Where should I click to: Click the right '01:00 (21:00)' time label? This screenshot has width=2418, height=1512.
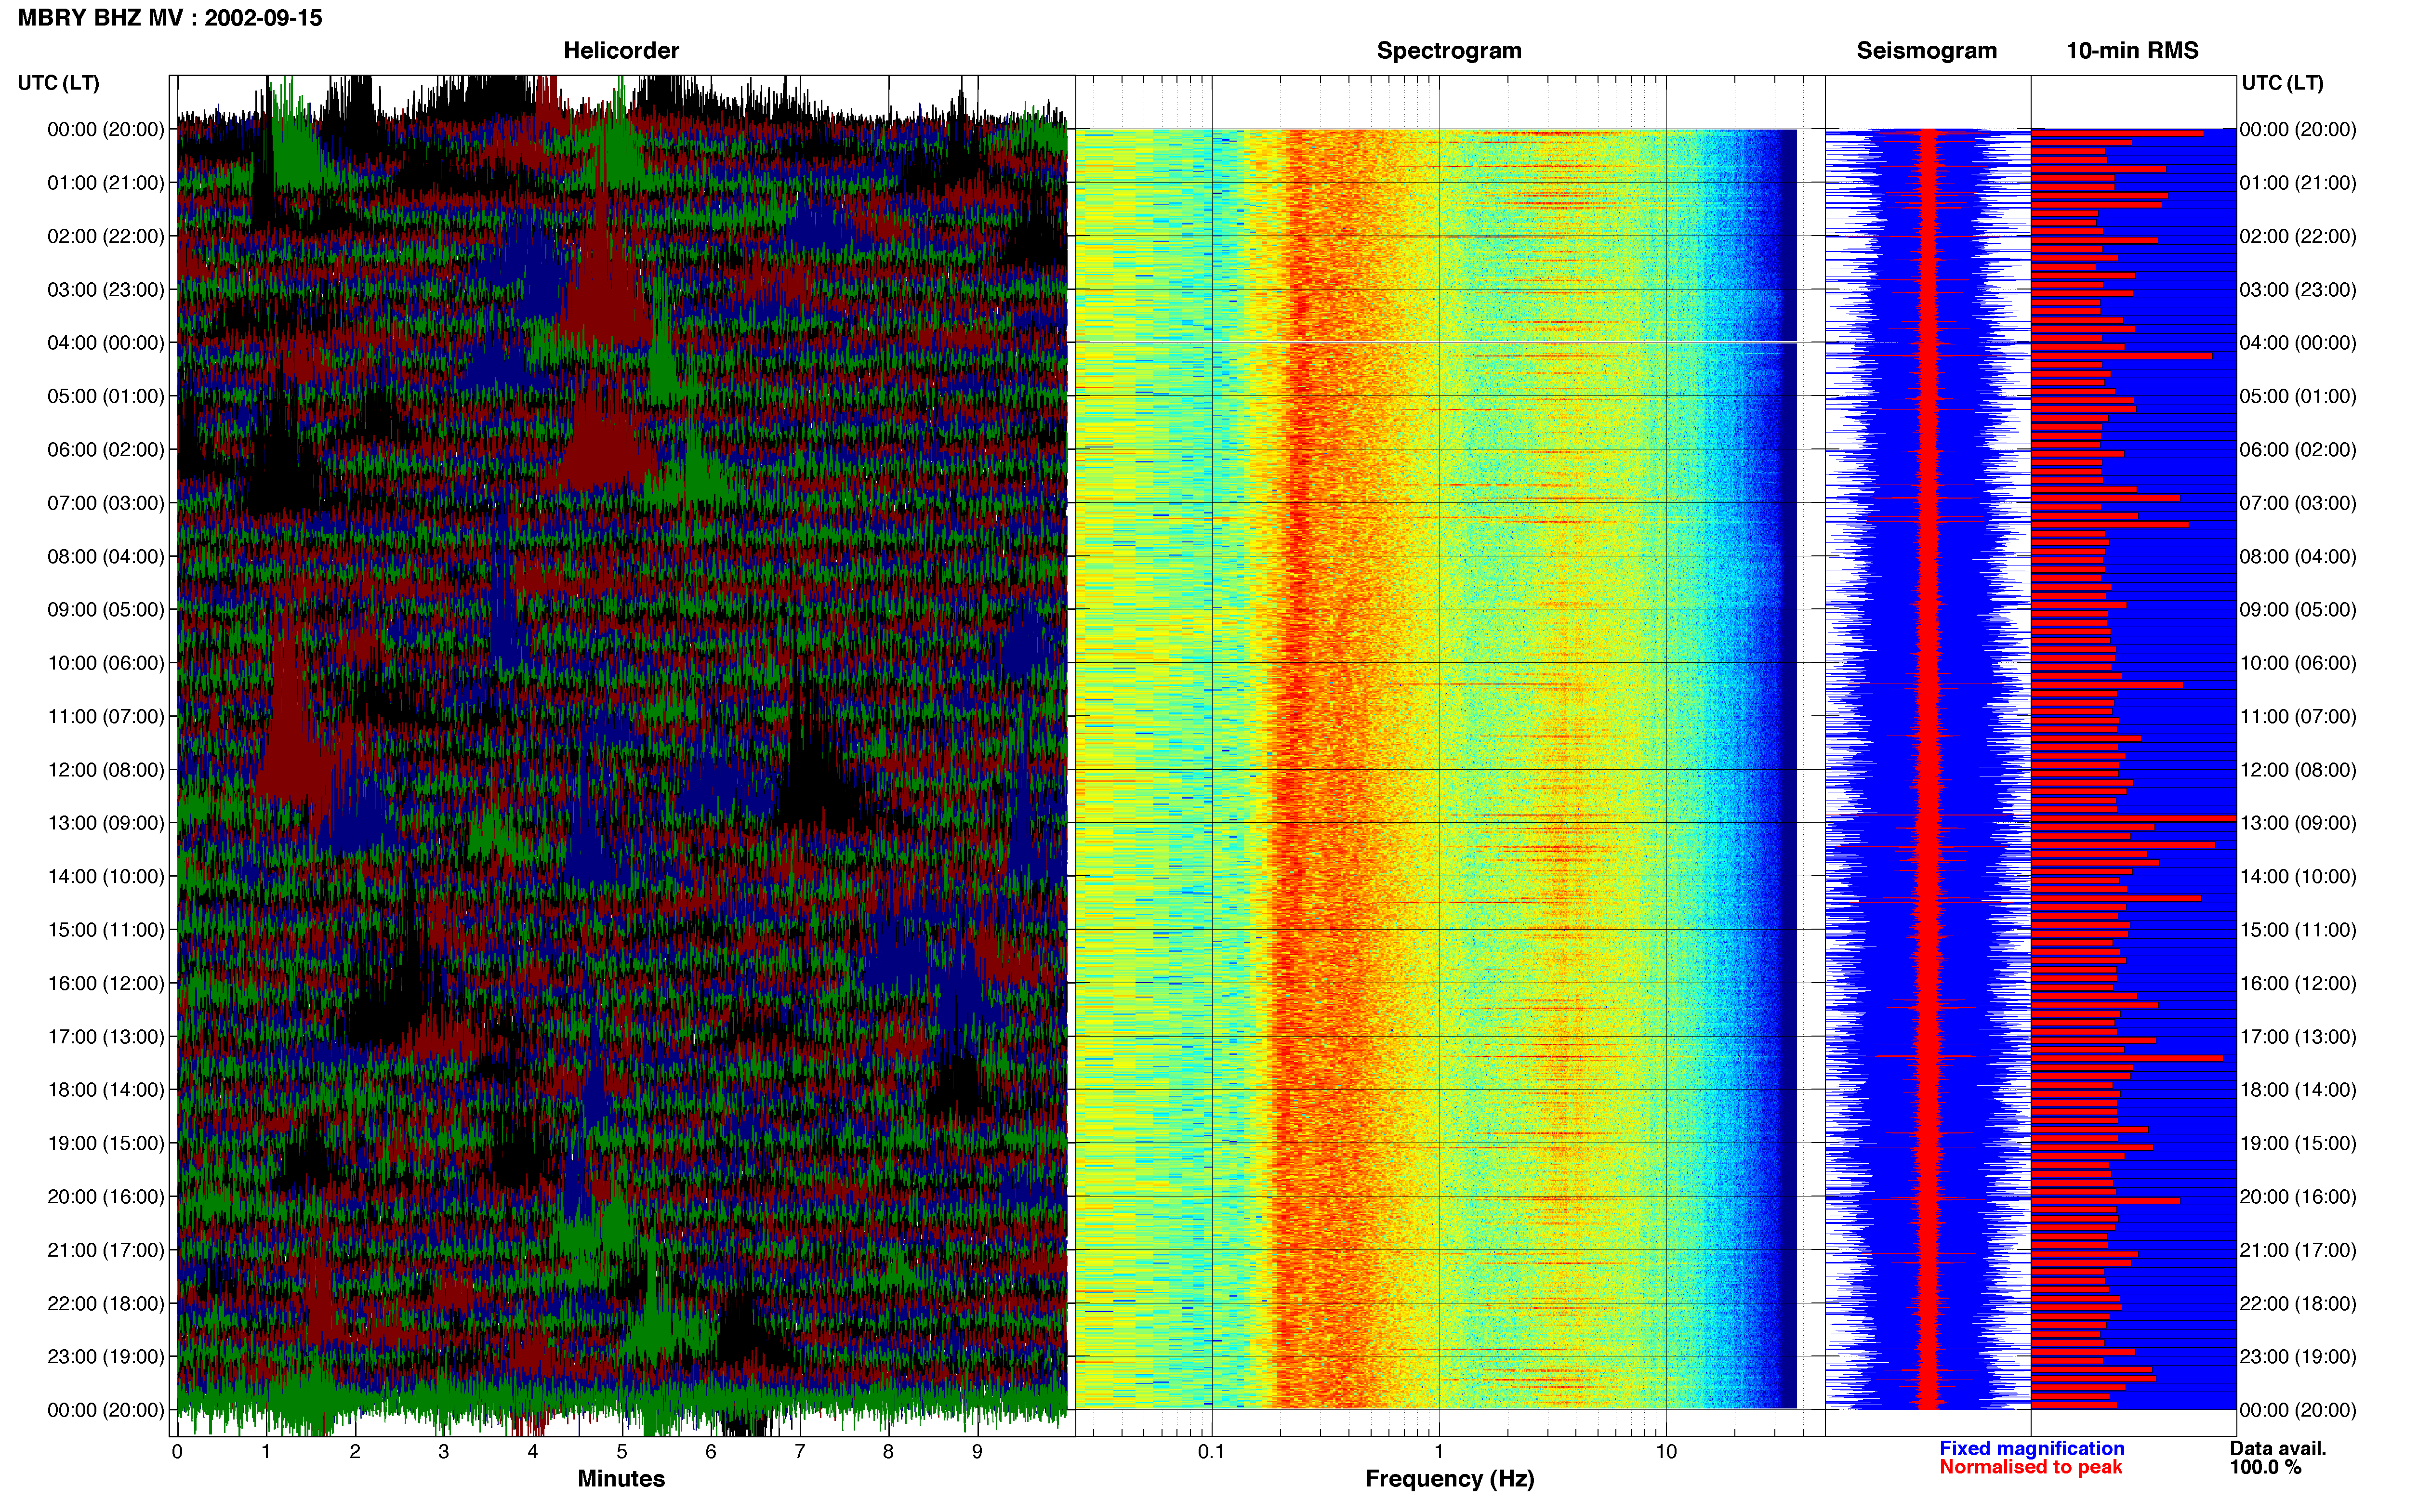(2298, 183)
